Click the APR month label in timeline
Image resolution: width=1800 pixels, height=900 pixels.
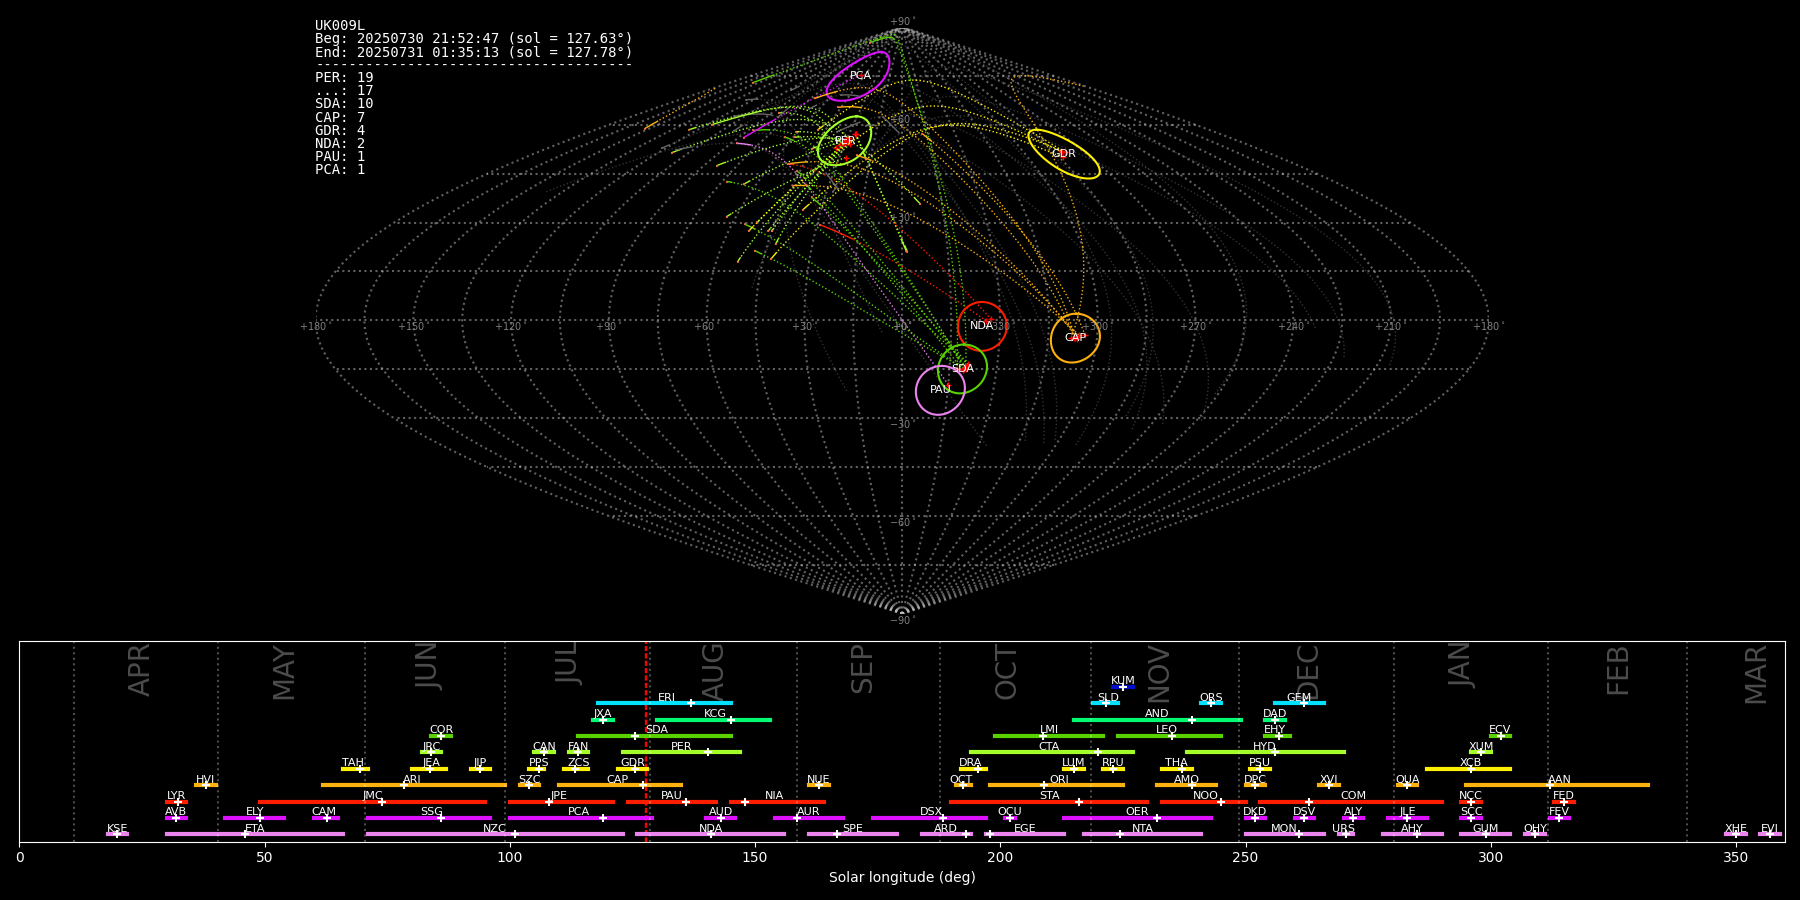pyautogui.click(x=139, y=670)
